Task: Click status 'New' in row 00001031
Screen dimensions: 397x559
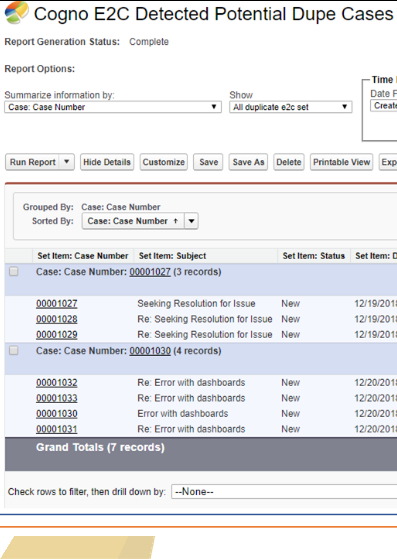Action: pos(290,429)
